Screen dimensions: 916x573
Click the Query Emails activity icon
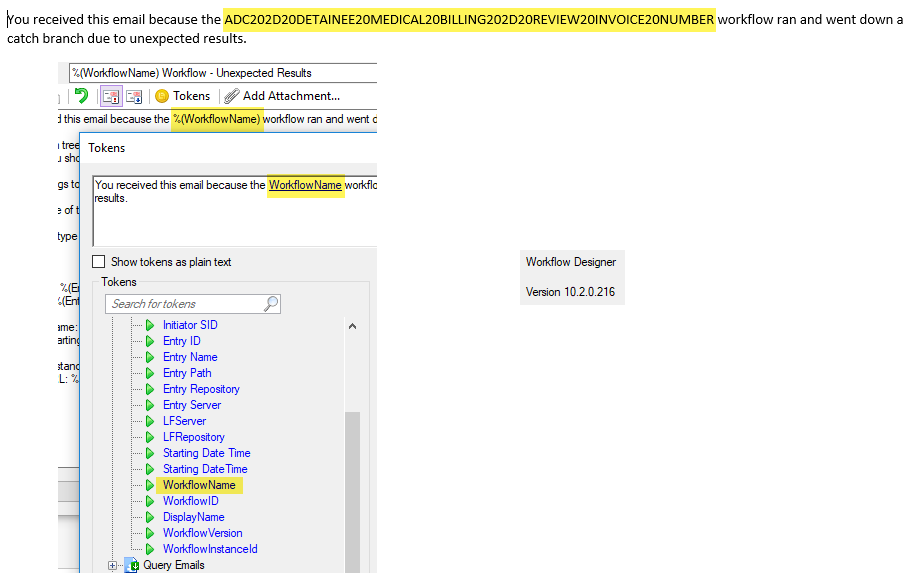[133, 565]
